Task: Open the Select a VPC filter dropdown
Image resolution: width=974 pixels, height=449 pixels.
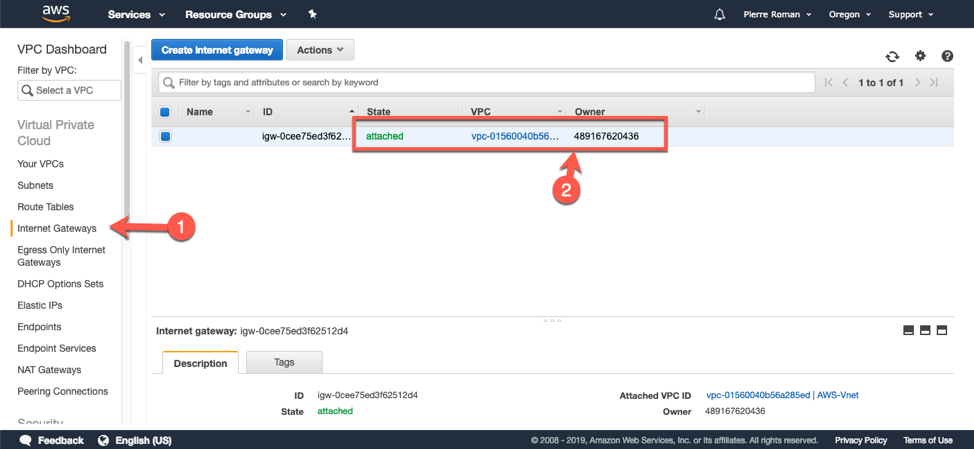Action: (x=69, y=90)
